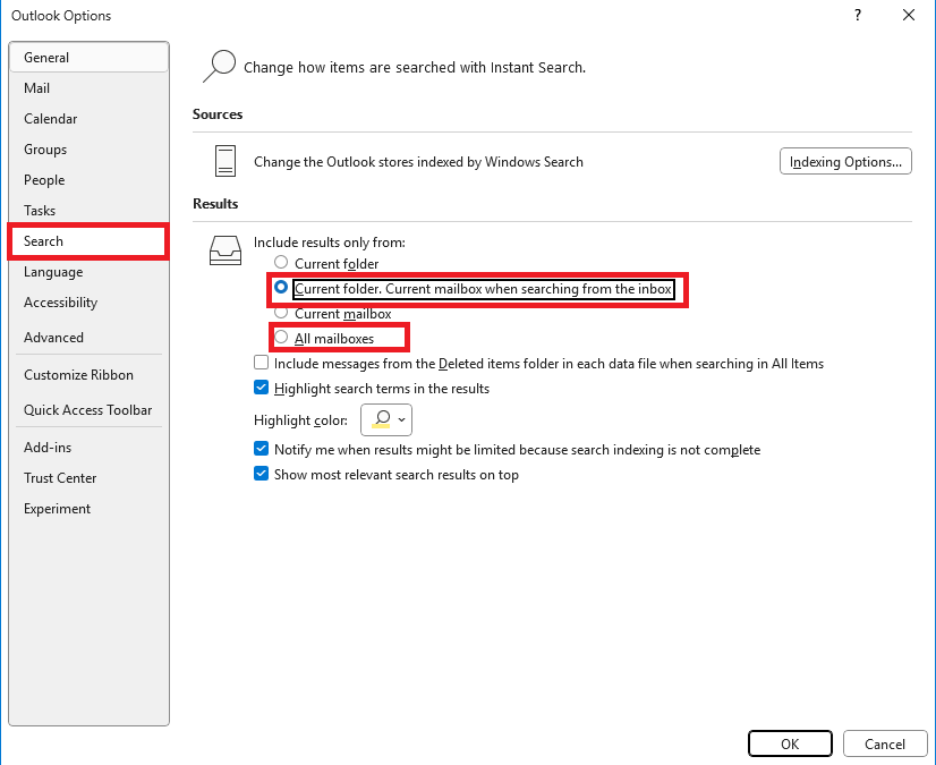Open Customize Ribbon settings
The width and height of the screenshot is (936, 765).
click(89, 375)
